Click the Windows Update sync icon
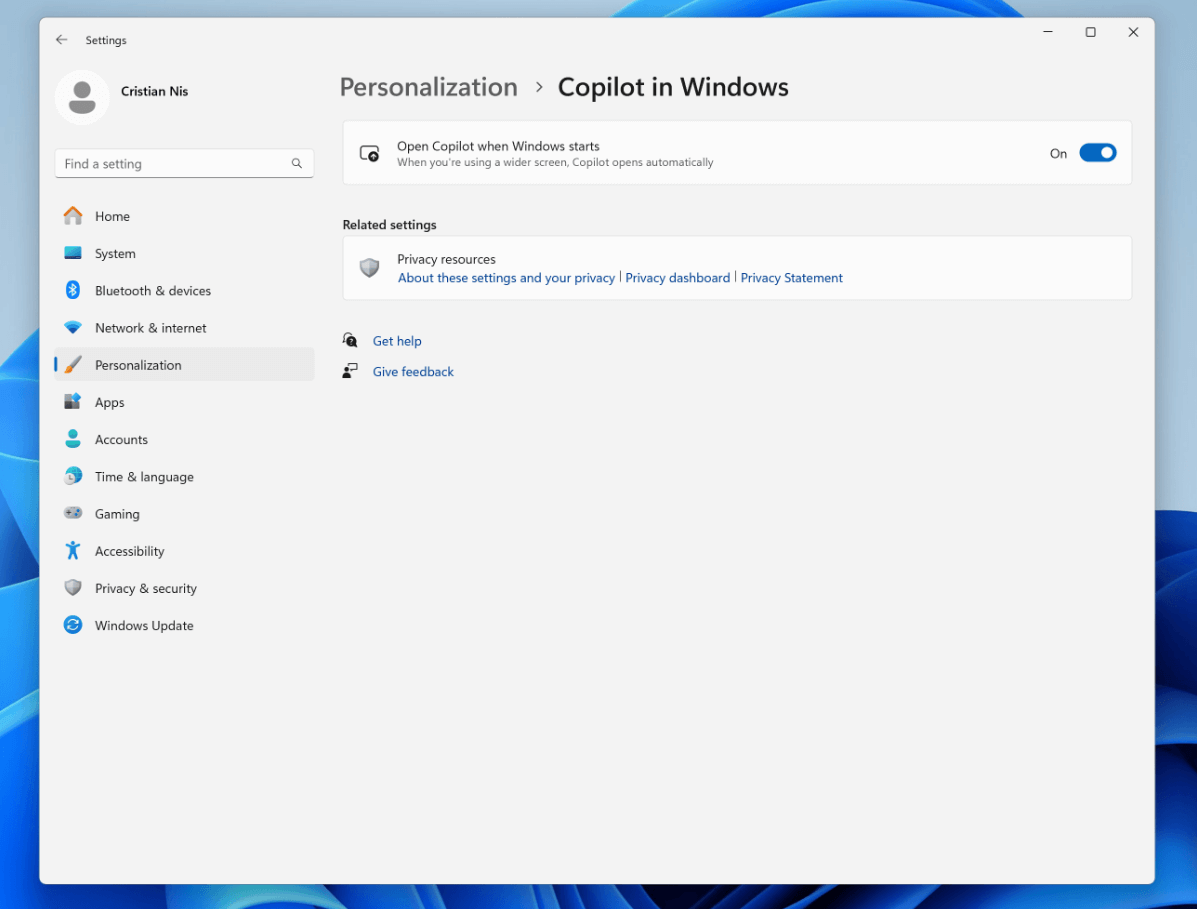Viewport: 1197px width, 909px height. coord(73,625)
